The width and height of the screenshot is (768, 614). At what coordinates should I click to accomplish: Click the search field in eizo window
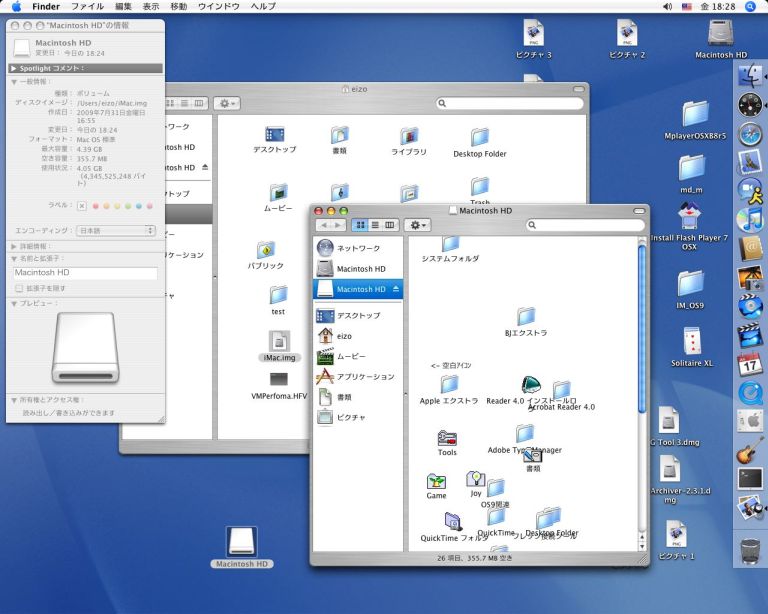[509, 103]
